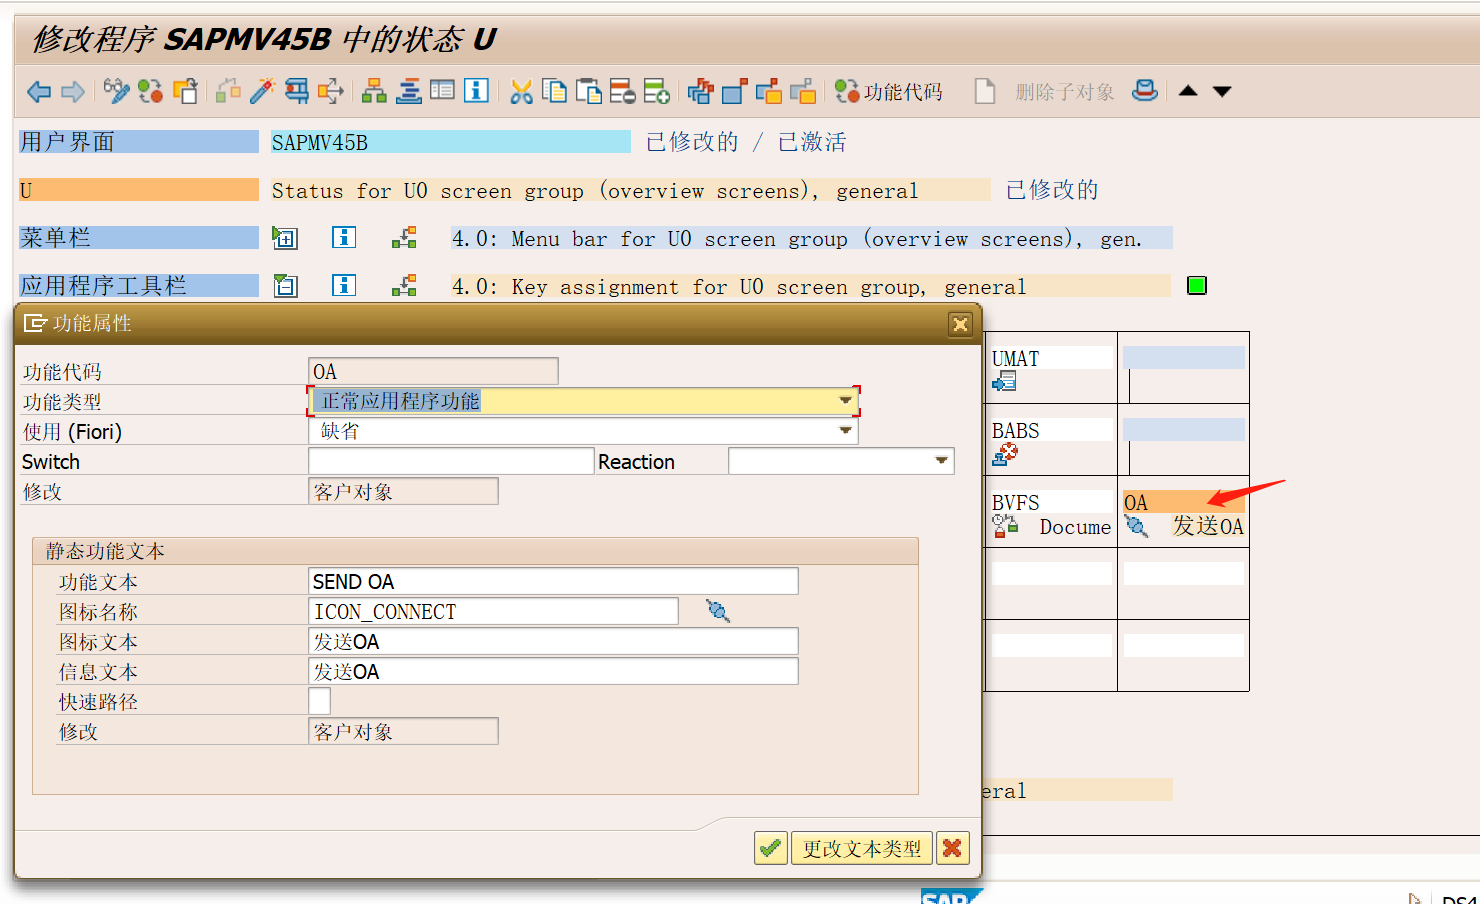
Task: Expand the 菜单栏 menu bar row
Action: (285, 238)
